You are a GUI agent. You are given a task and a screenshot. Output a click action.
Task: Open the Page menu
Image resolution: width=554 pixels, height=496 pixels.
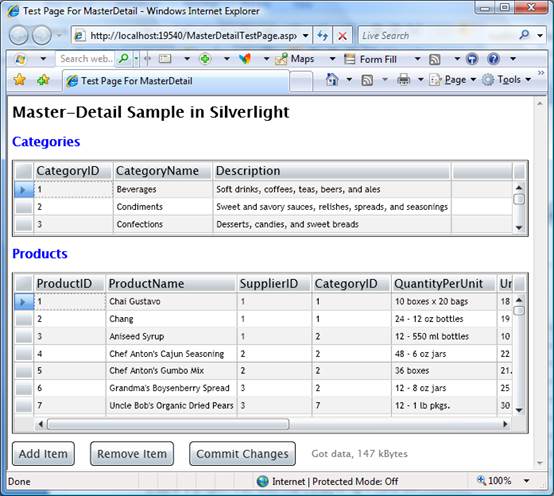[452, 80]
